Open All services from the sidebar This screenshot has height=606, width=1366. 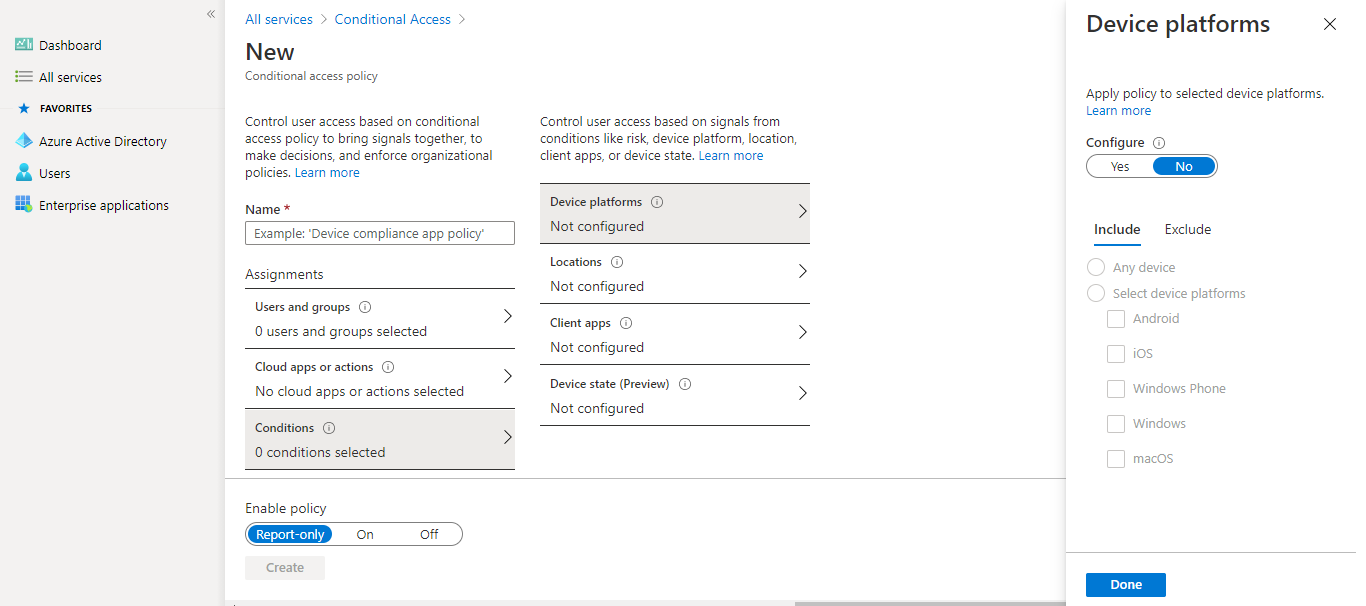pyautogui.click(x=70, y=77)
